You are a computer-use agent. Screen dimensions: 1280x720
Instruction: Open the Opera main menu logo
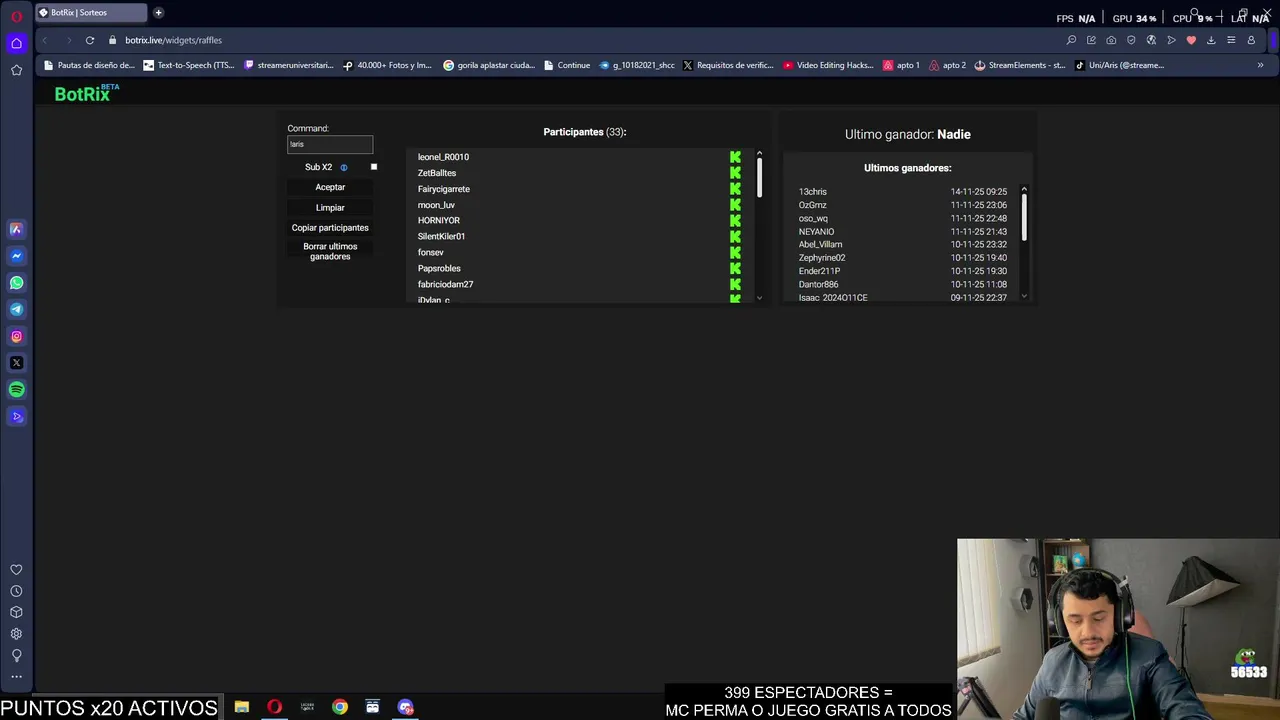tap(16, 16)
